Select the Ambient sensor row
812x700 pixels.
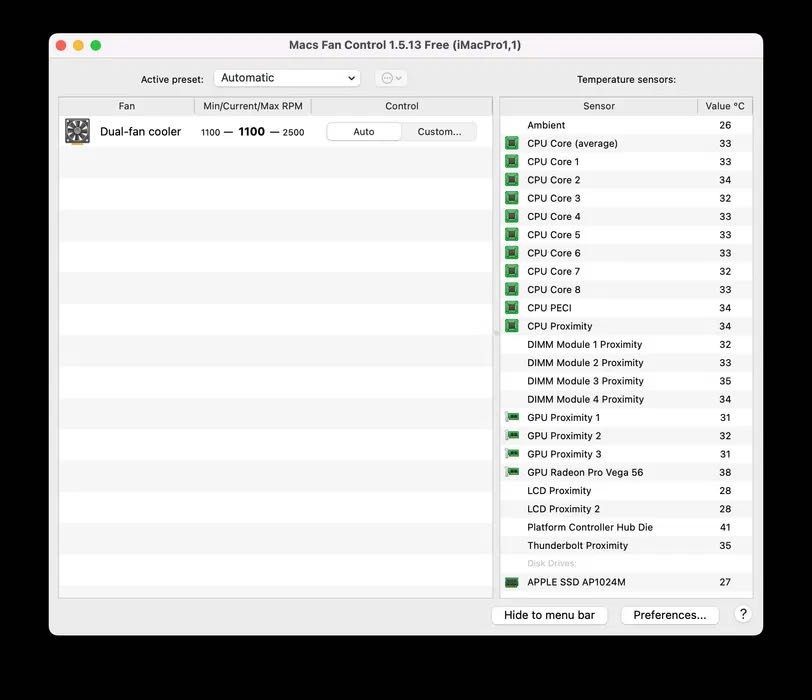[627, 125]
